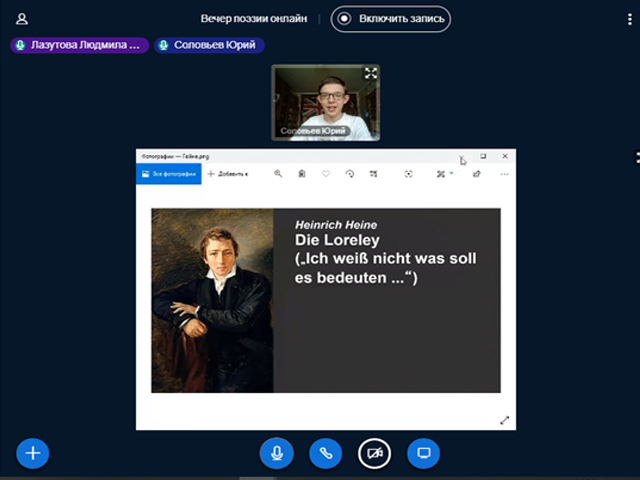Click the share screen button
640x480 pixels.
423,453
